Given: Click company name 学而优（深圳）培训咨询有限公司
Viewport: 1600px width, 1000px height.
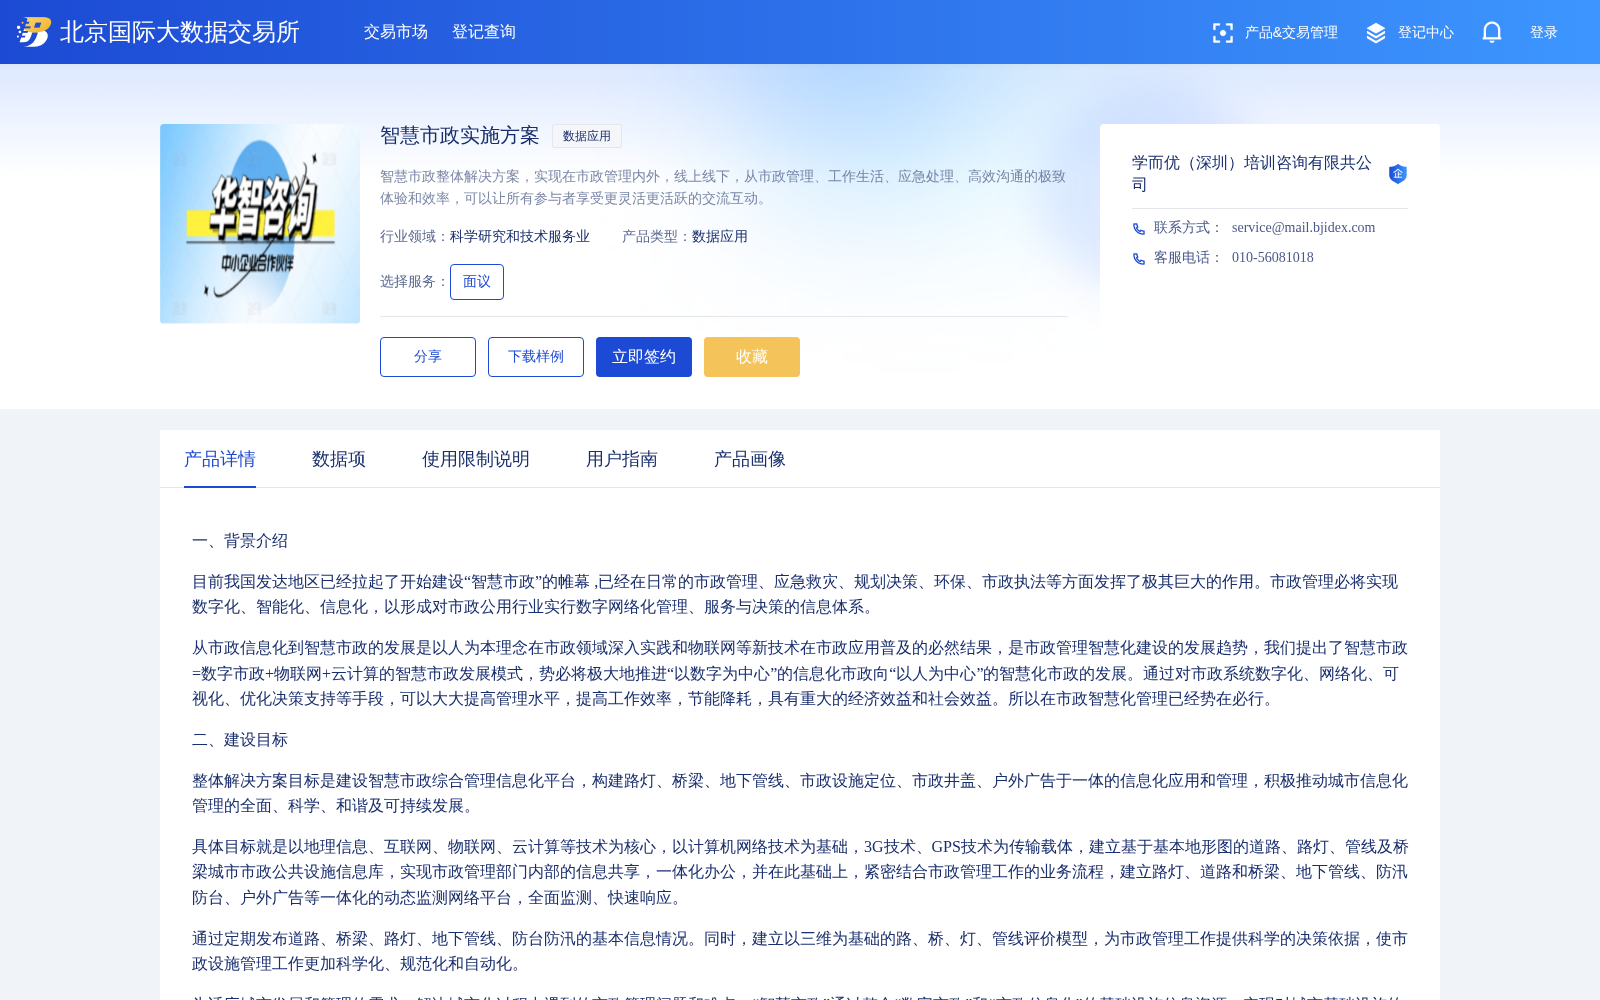Looking at the screenshot, I should click(x=1252, y=173).
